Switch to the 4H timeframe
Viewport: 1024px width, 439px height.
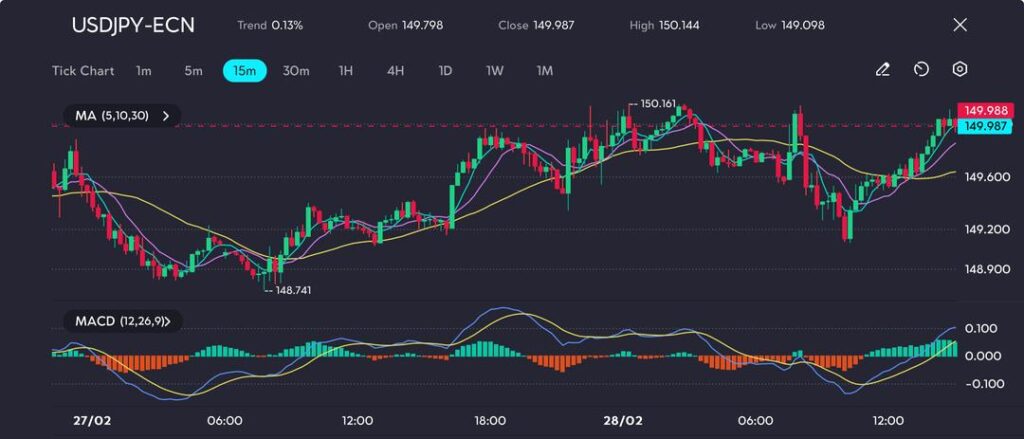coord(395,71)
